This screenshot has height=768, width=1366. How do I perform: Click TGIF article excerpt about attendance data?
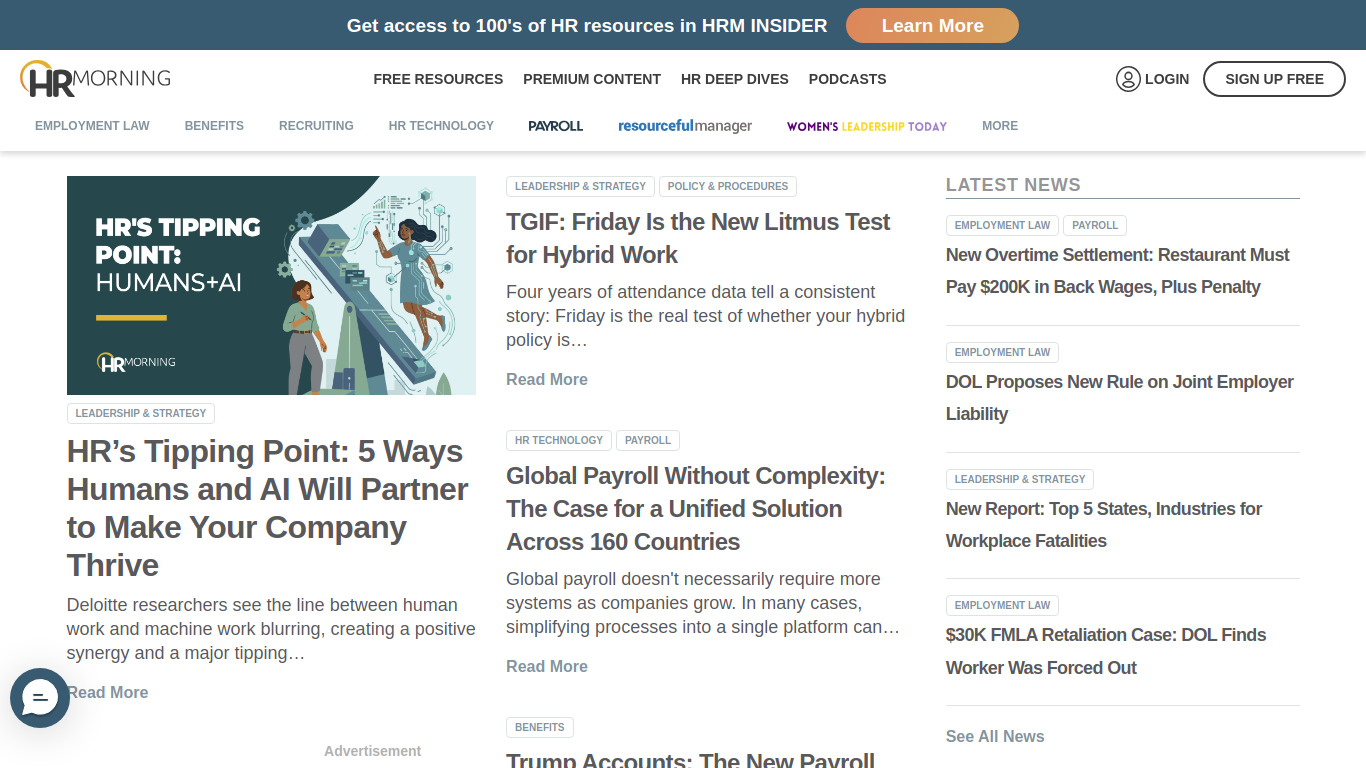[705, 316]
